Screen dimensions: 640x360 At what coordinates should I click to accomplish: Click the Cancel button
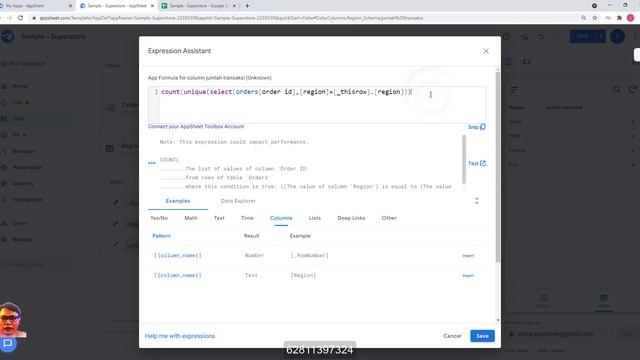pos(452,336)
